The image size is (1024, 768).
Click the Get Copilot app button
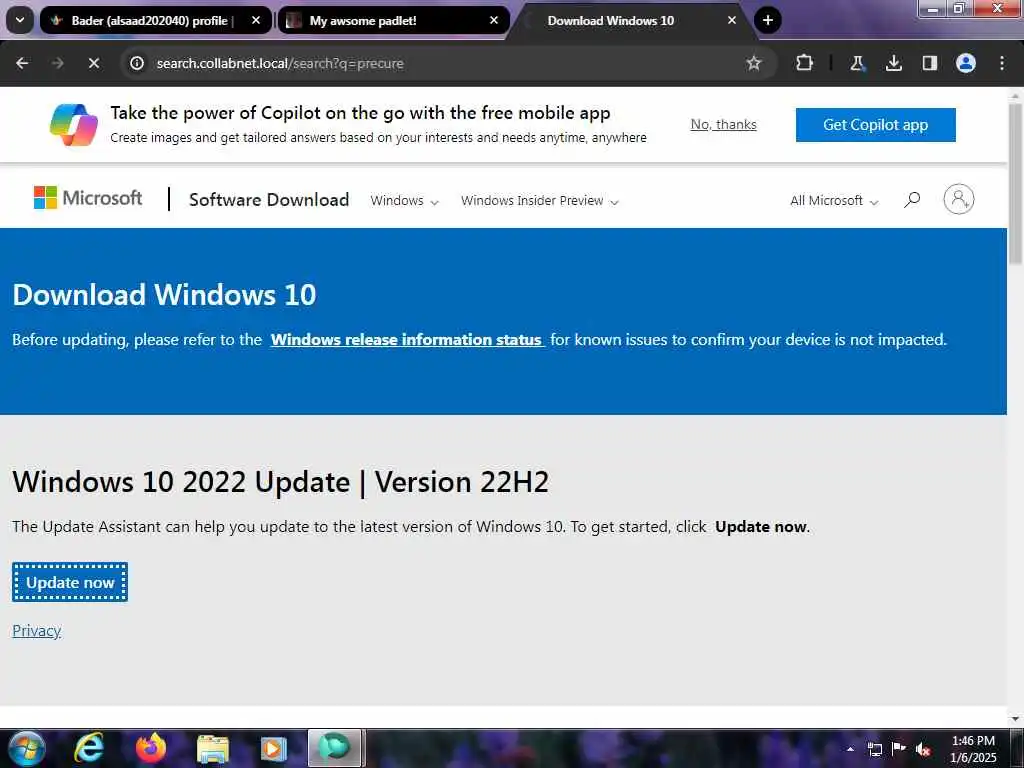coord(875,125)
